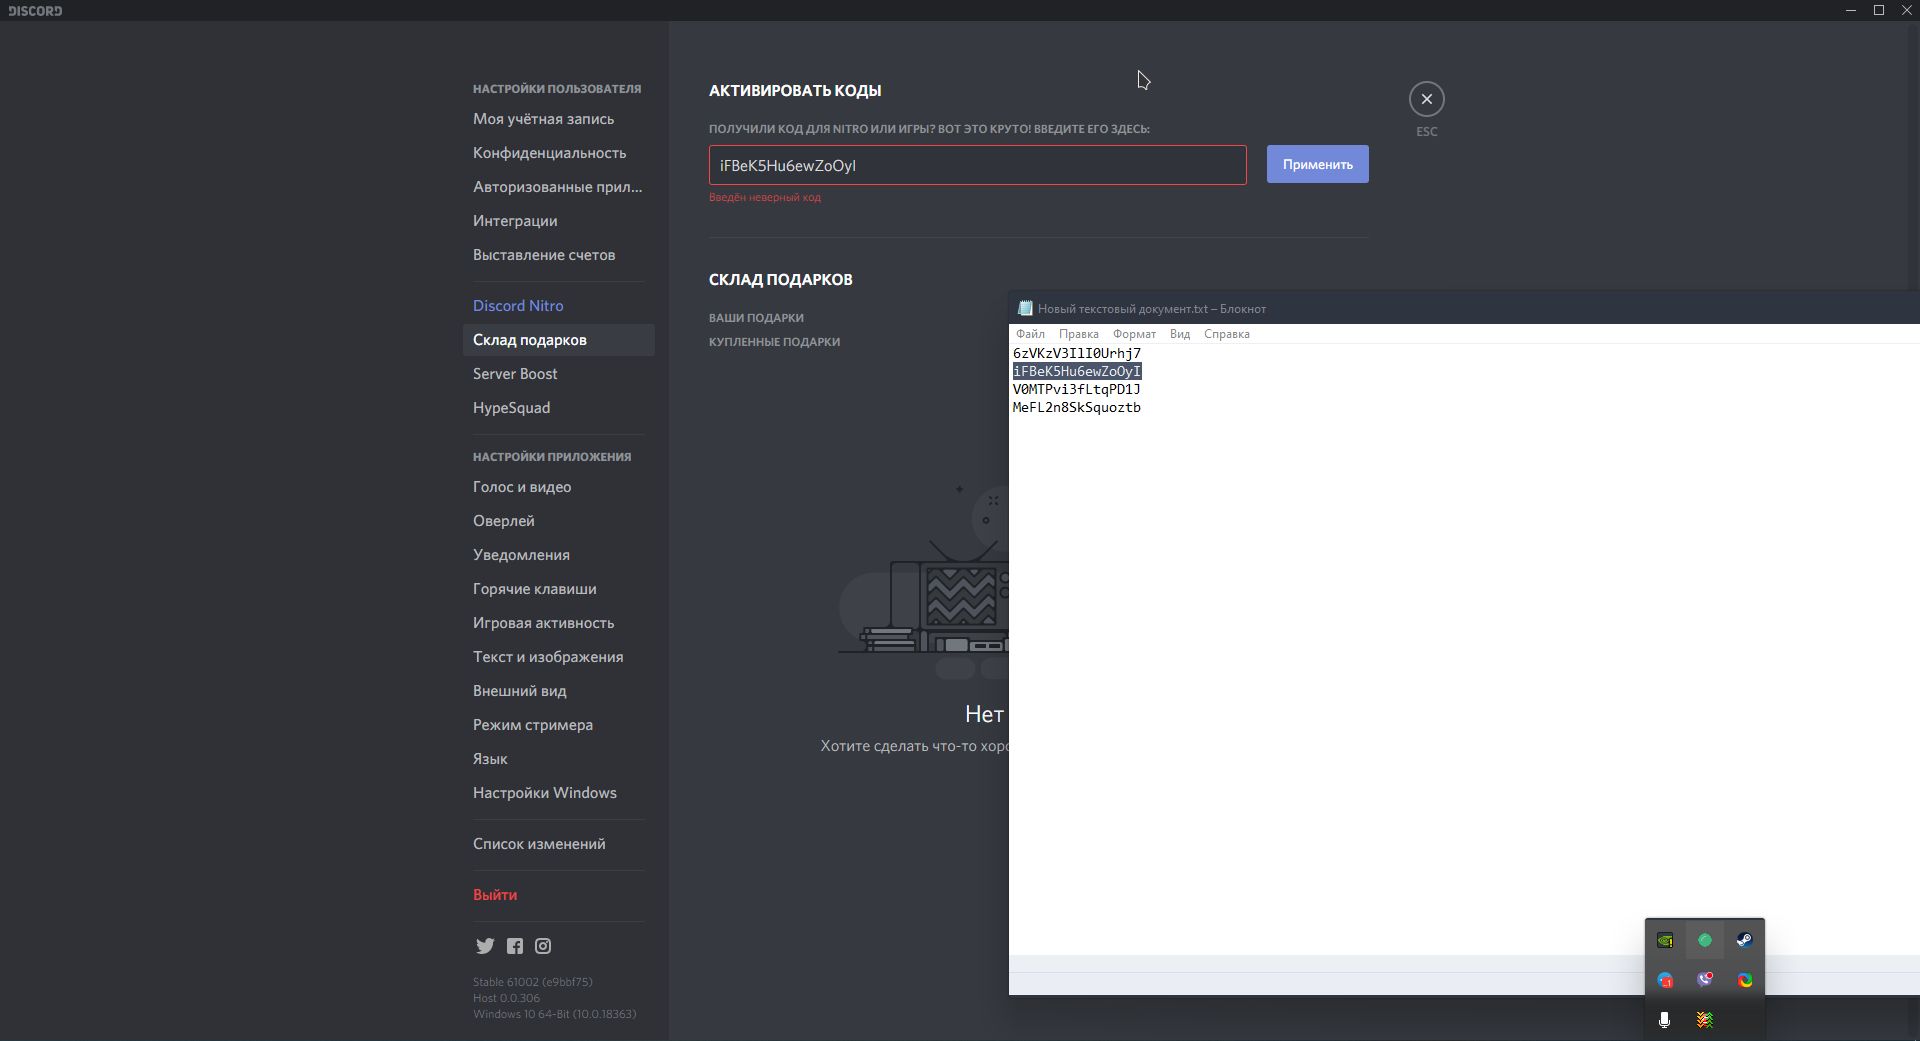Click the Windows 10 64-Bit version line
This screenshot has width=1920, height=1041.
[554, 1014]
